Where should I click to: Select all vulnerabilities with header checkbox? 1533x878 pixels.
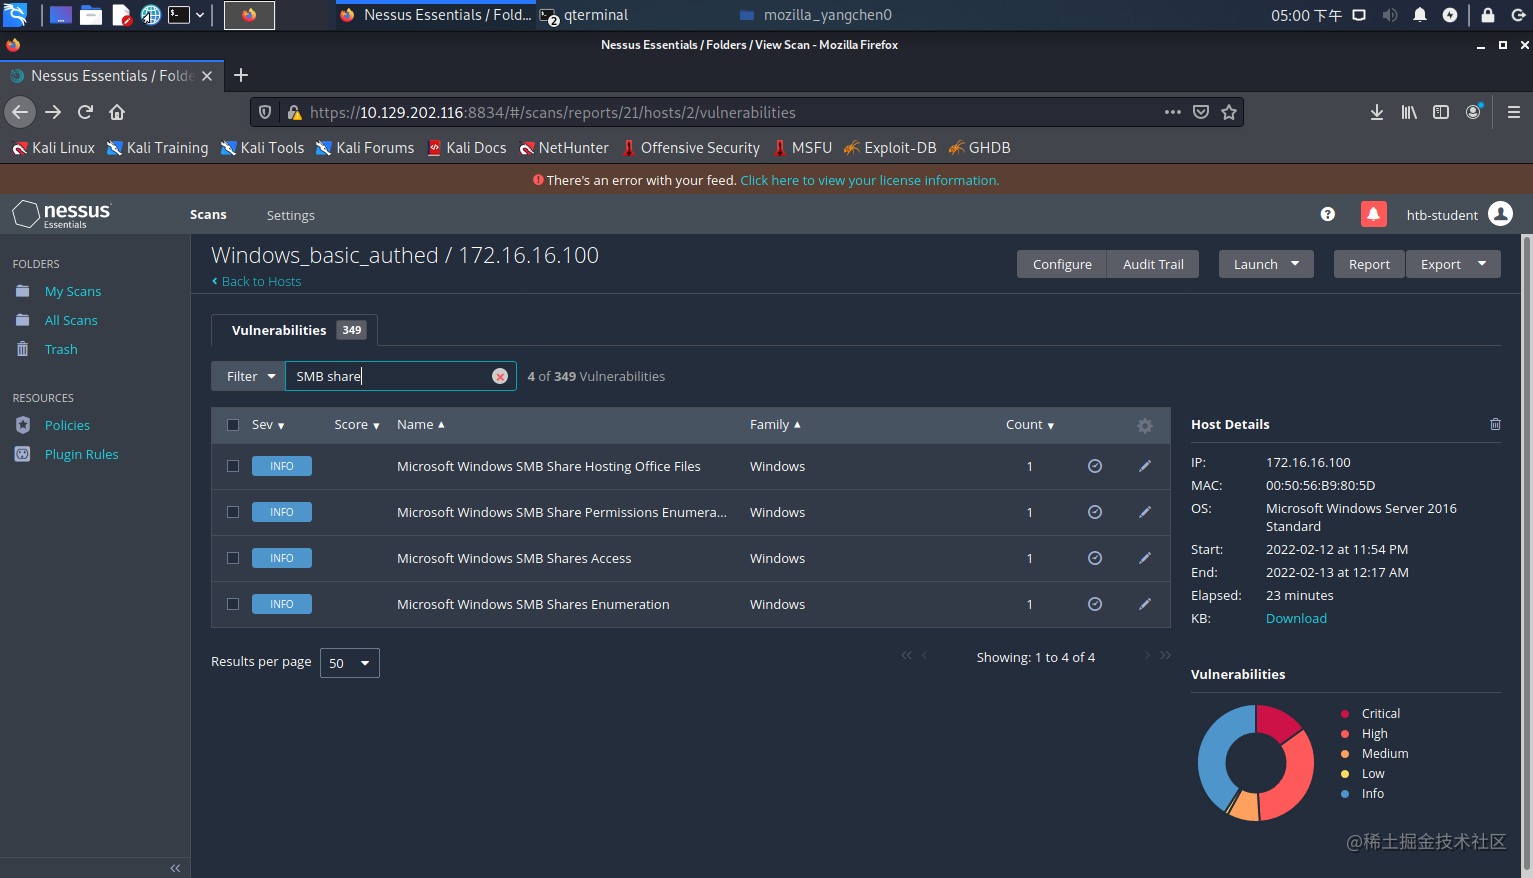click(x=233, y=425)
